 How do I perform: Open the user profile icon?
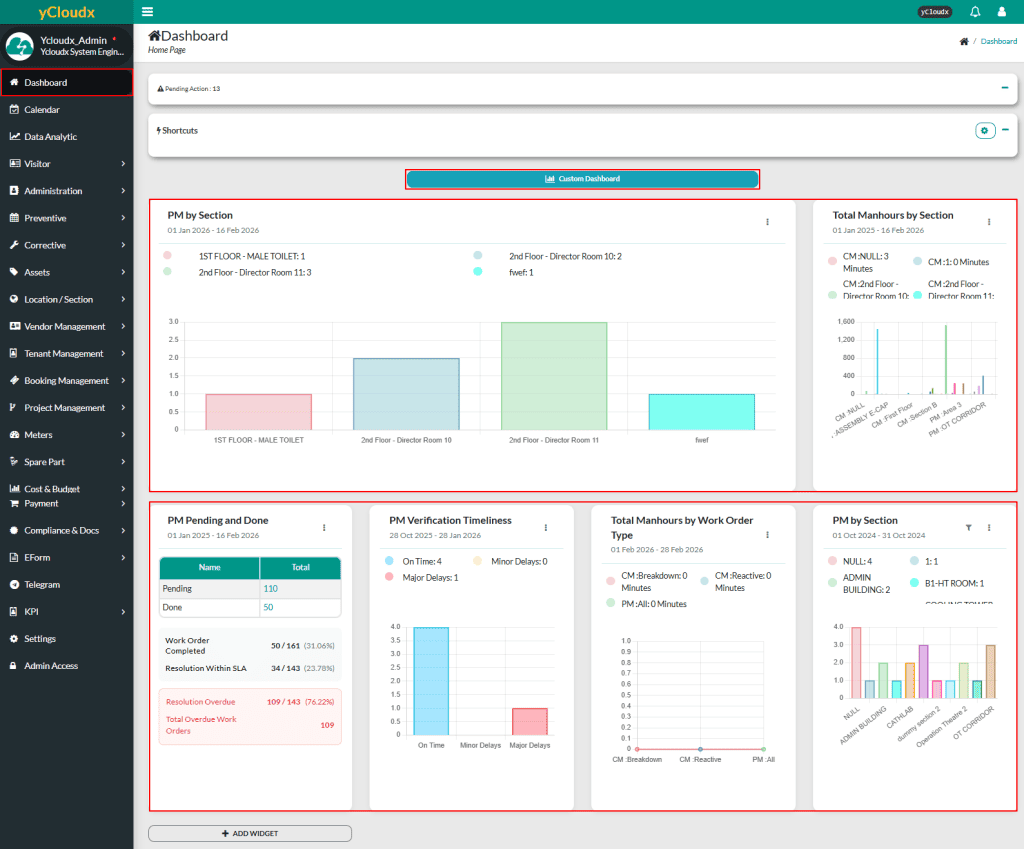pyautogui.click(x=1002, y=12)
